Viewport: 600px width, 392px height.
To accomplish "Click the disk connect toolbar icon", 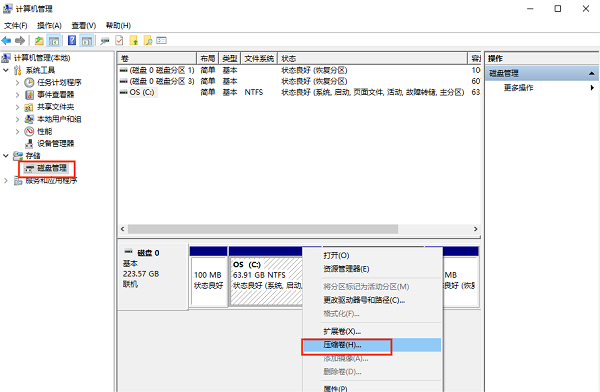I will point(105,41).
